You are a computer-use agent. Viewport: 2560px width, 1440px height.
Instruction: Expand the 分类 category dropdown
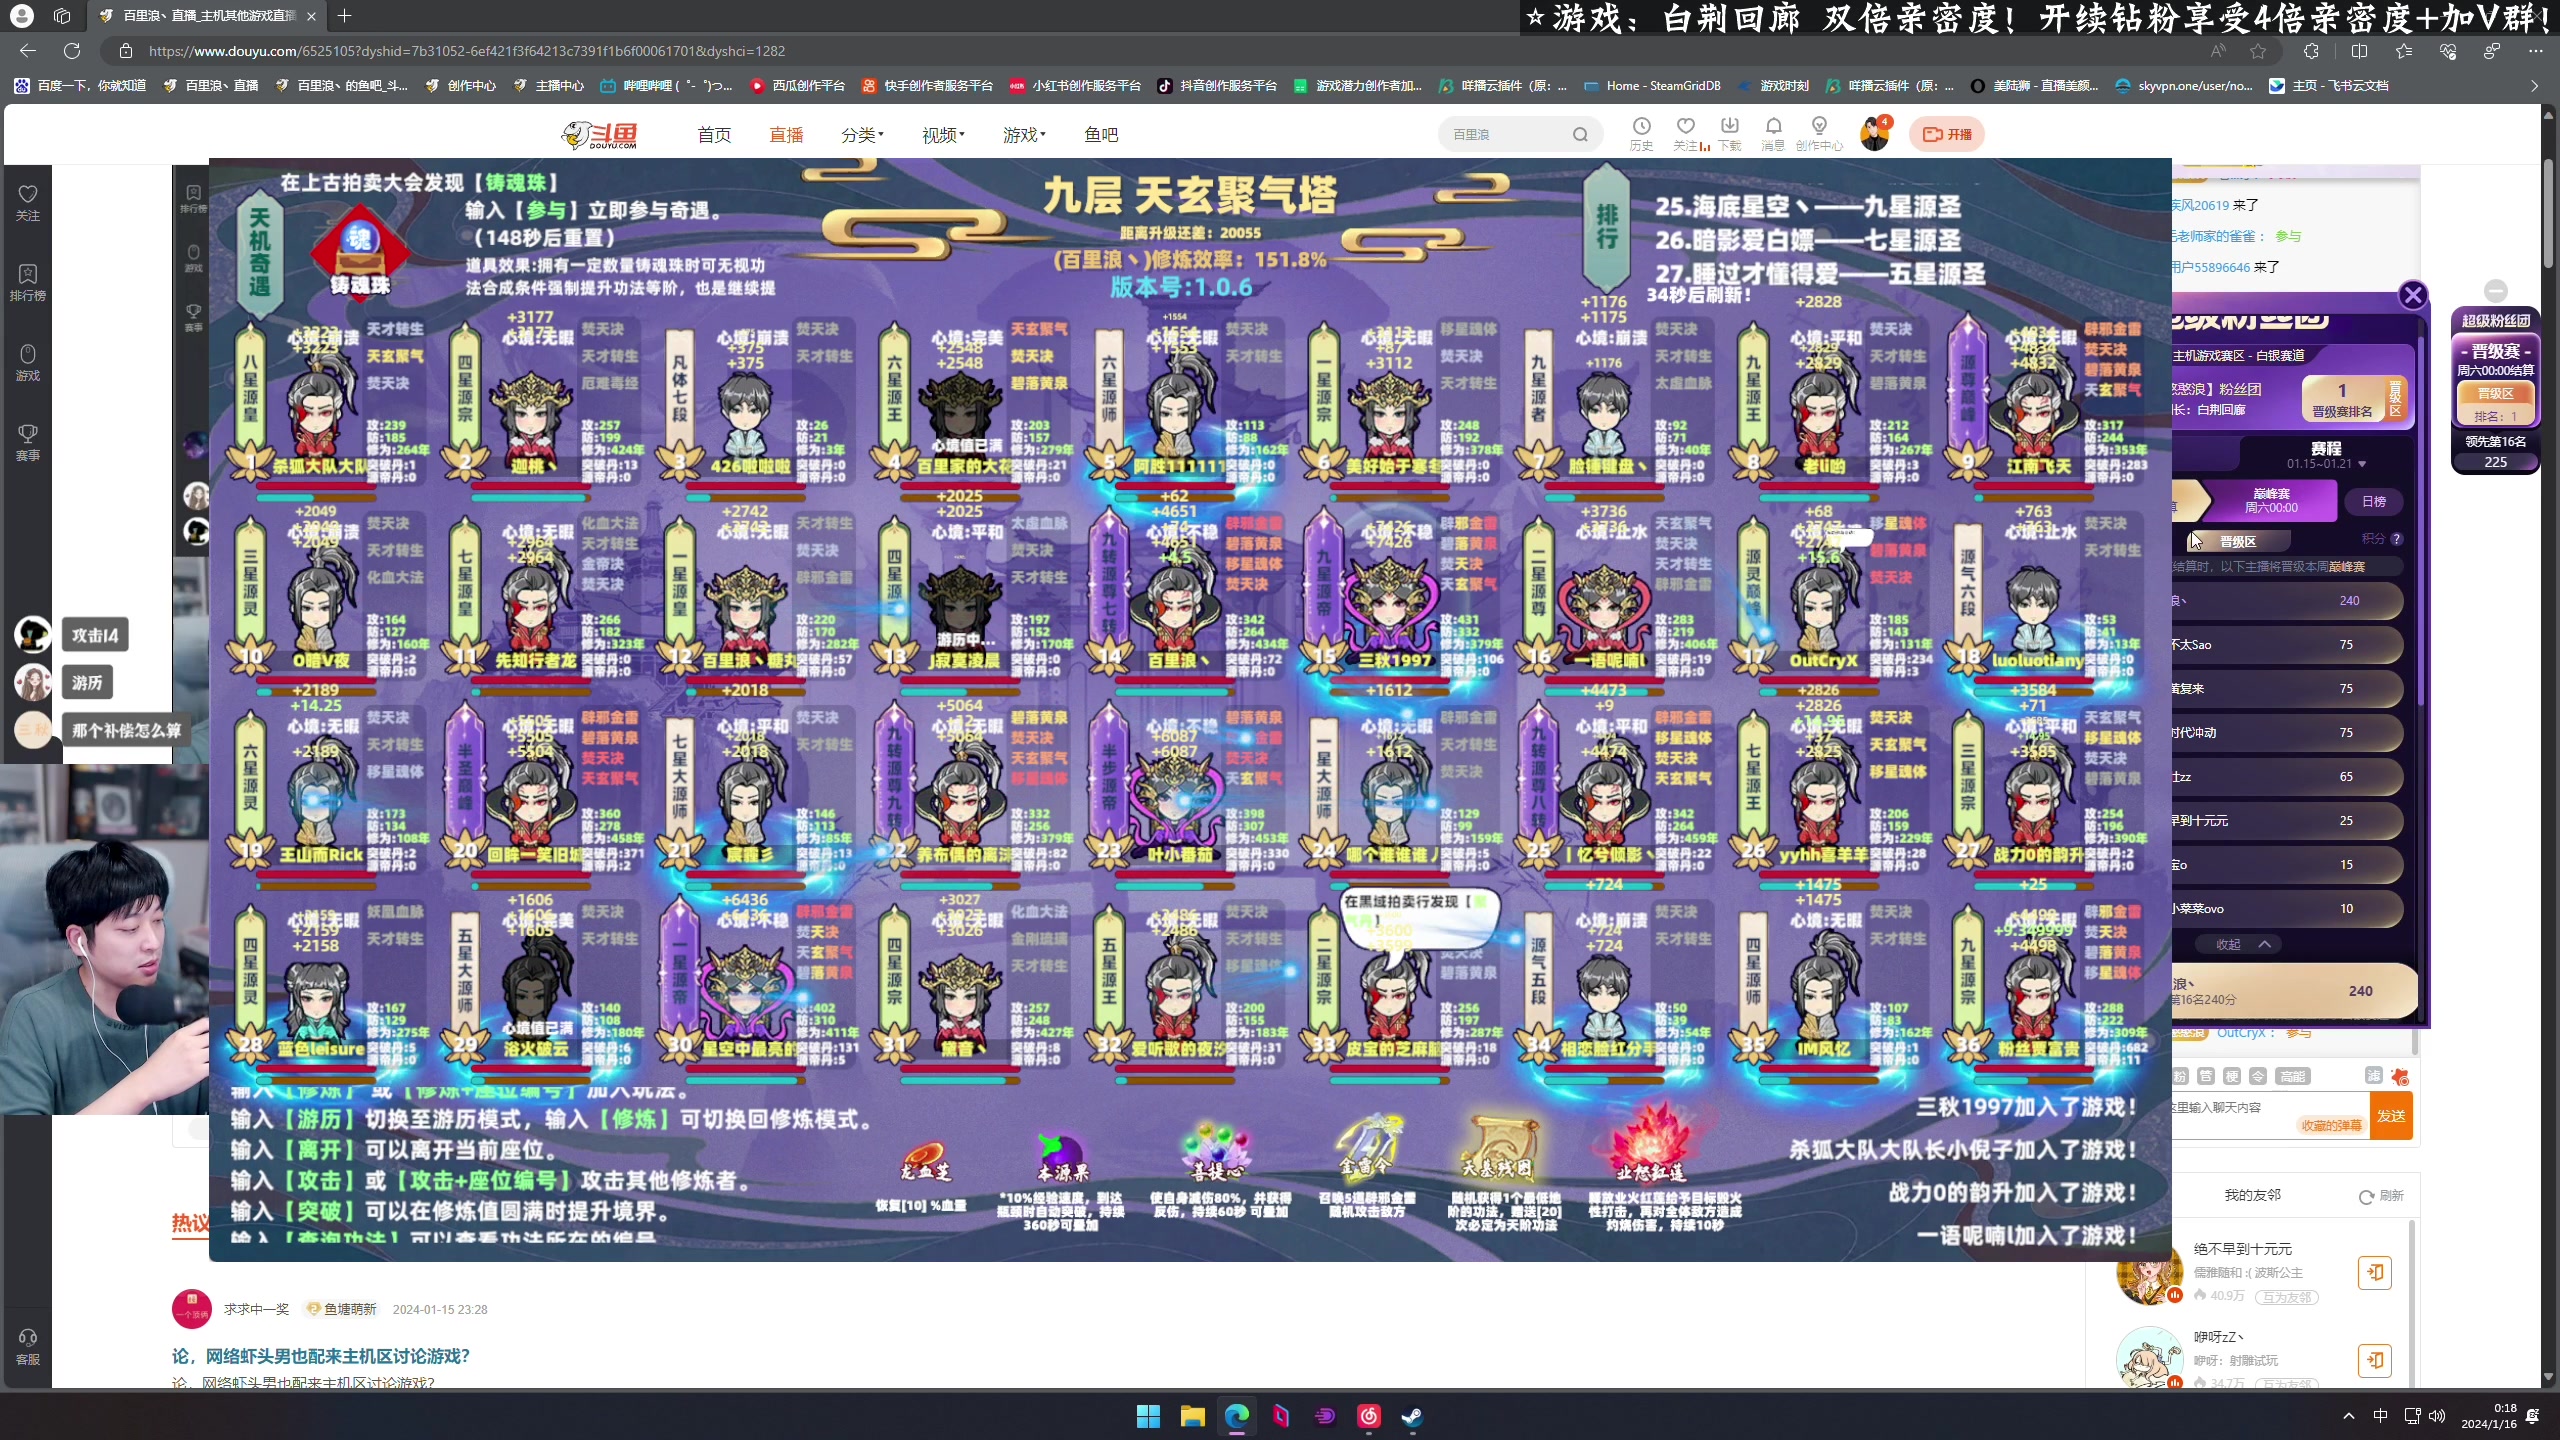click(x=862, y=134)
